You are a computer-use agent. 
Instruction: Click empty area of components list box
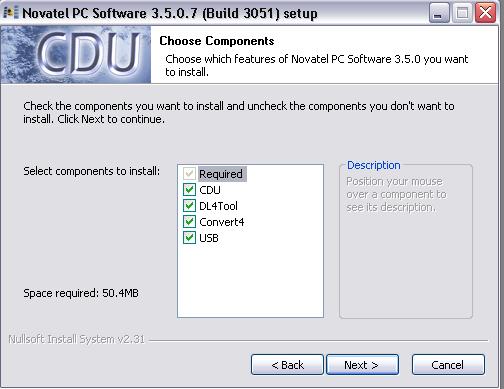tap(250, 280)
